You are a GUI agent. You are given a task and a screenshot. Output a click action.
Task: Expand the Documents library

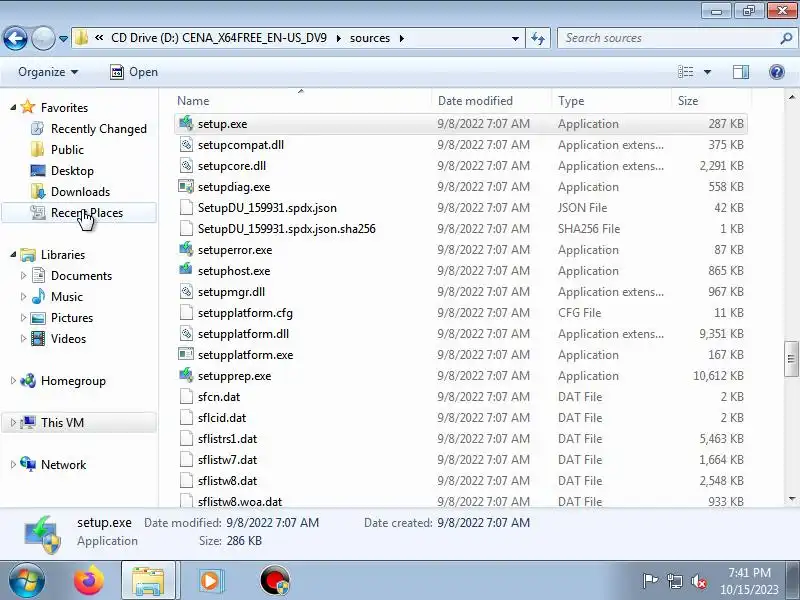pyautogui.click(x=23, y=276)
